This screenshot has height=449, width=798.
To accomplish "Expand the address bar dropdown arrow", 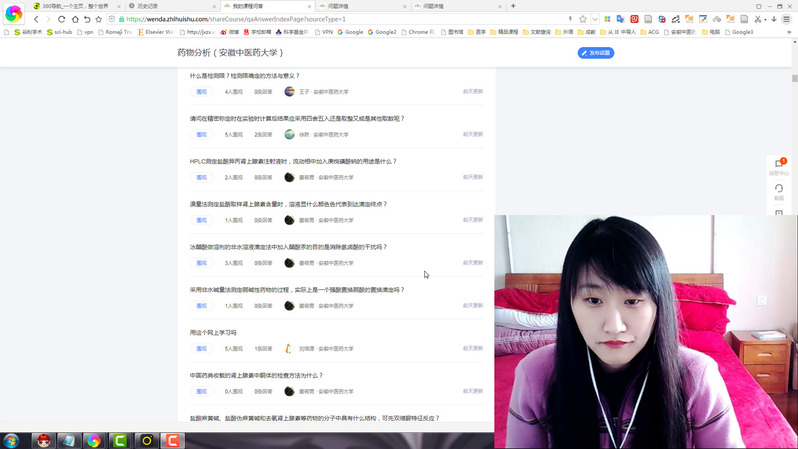I will [595, 19].
